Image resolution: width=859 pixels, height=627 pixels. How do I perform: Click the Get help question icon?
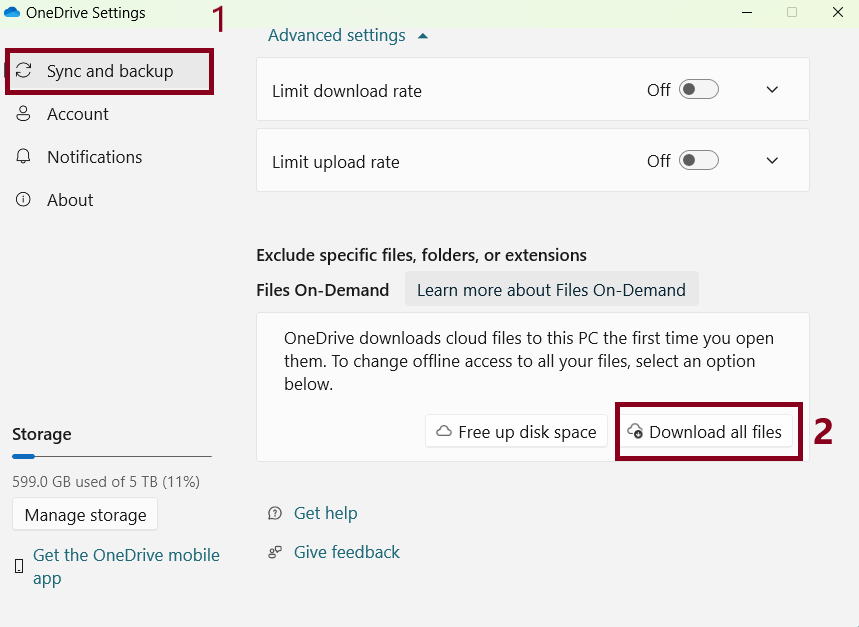[x=275, y=513]
